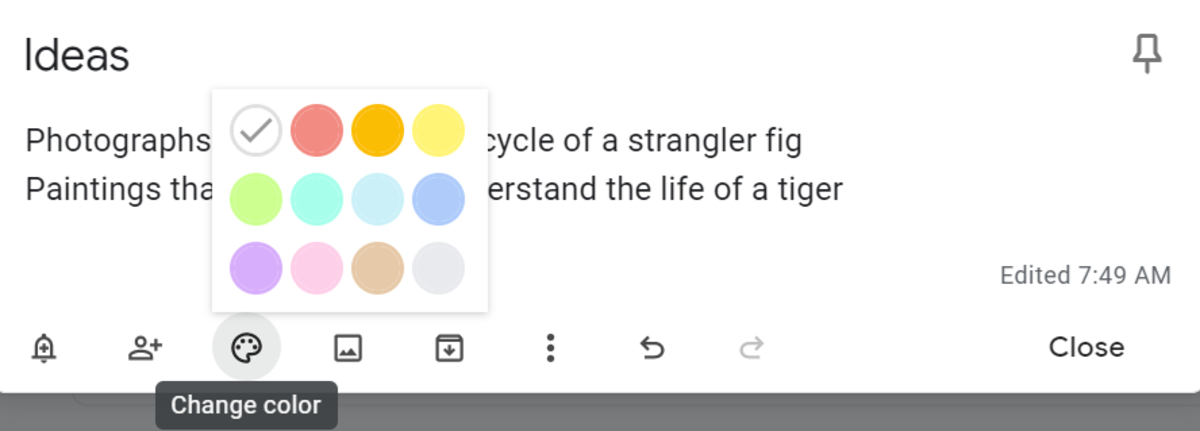Click the Add image icon
Screen dimensions: 1200x431
pyautogui.click(x=348, y=348)
